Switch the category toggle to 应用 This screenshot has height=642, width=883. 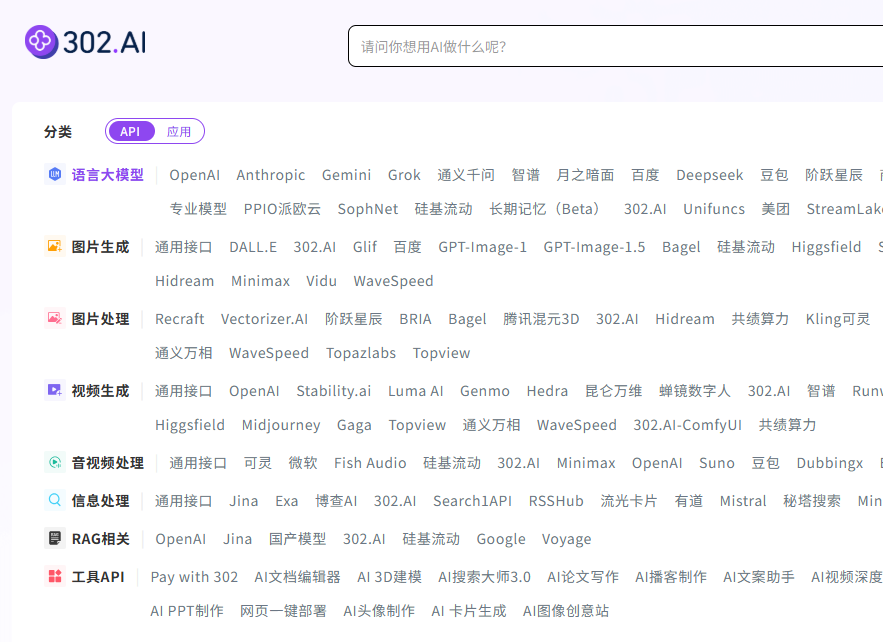179,131
